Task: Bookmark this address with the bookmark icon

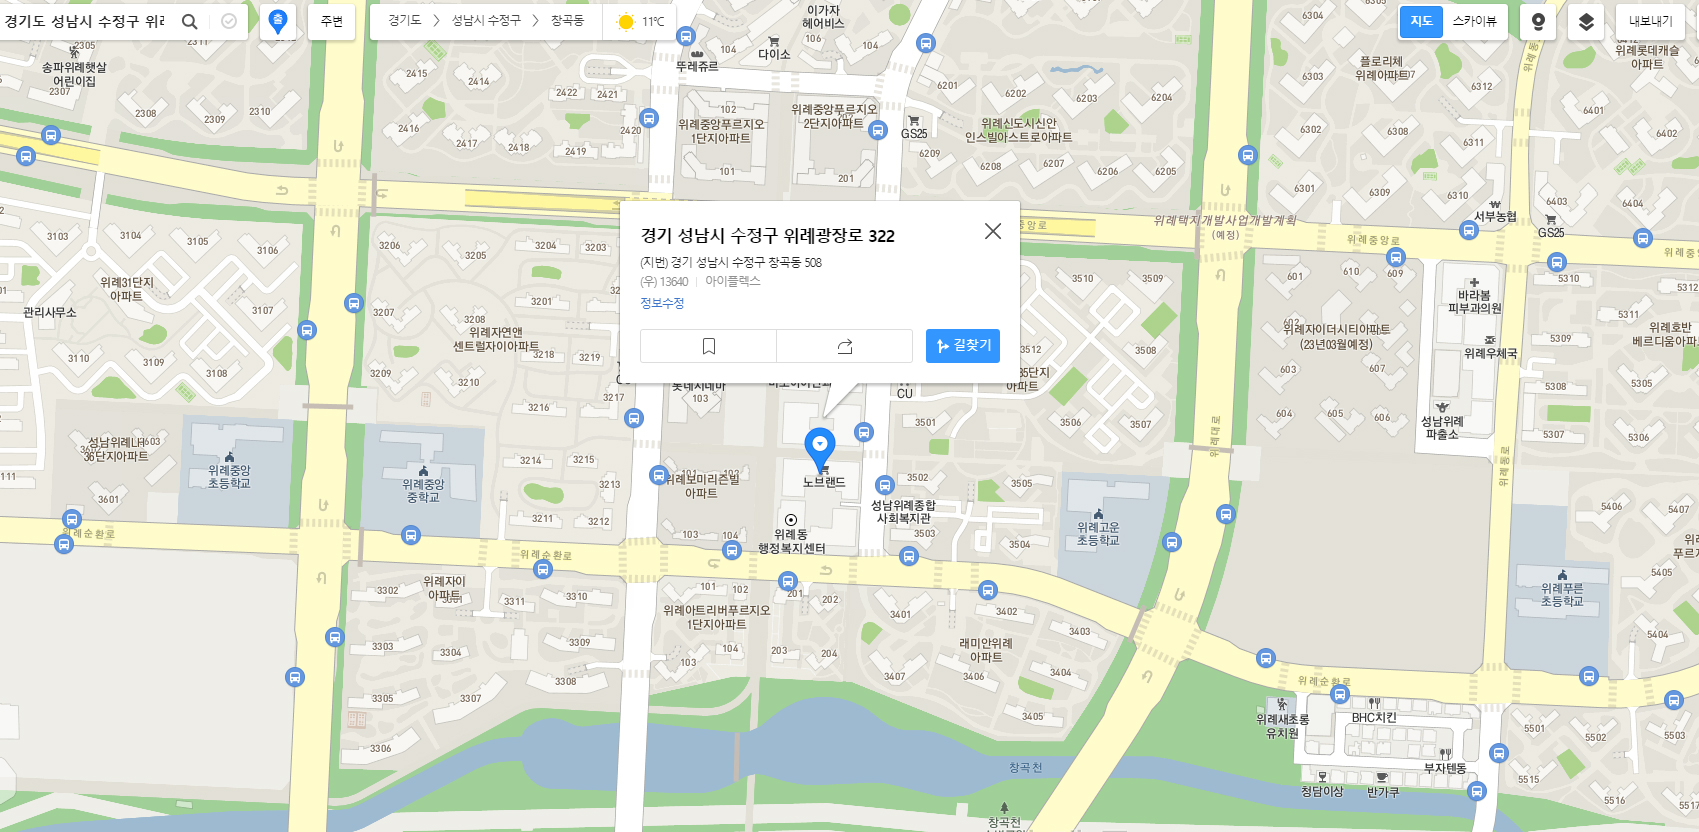Action: point(708,346)
